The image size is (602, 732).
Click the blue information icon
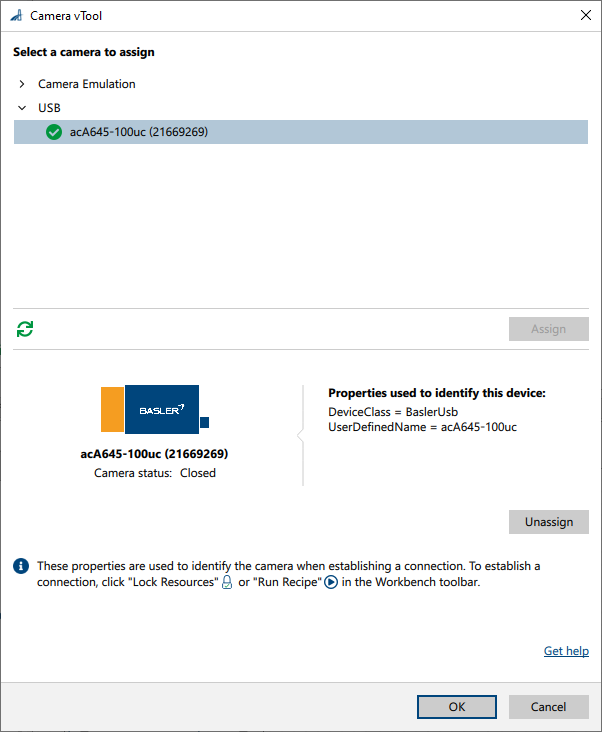pos(21,566)
